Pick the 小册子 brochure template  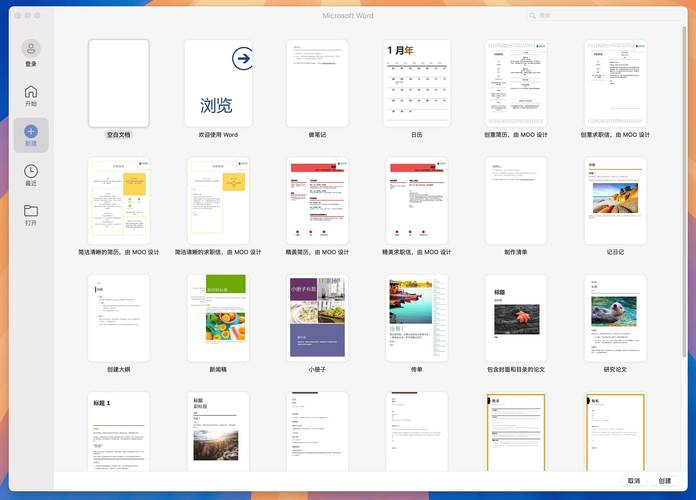[x=317, y=317]
